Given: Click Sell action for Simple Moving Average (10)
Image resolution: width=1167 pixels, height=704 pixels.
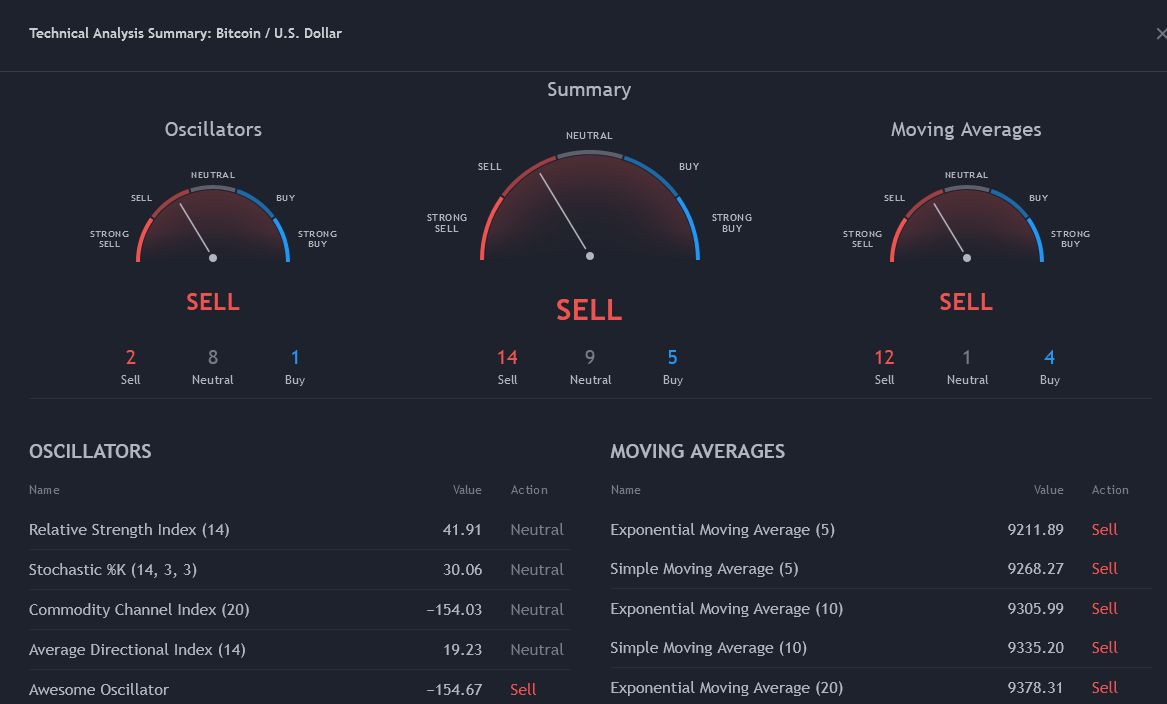Looking at the screenshot, I should point(1104,648).
